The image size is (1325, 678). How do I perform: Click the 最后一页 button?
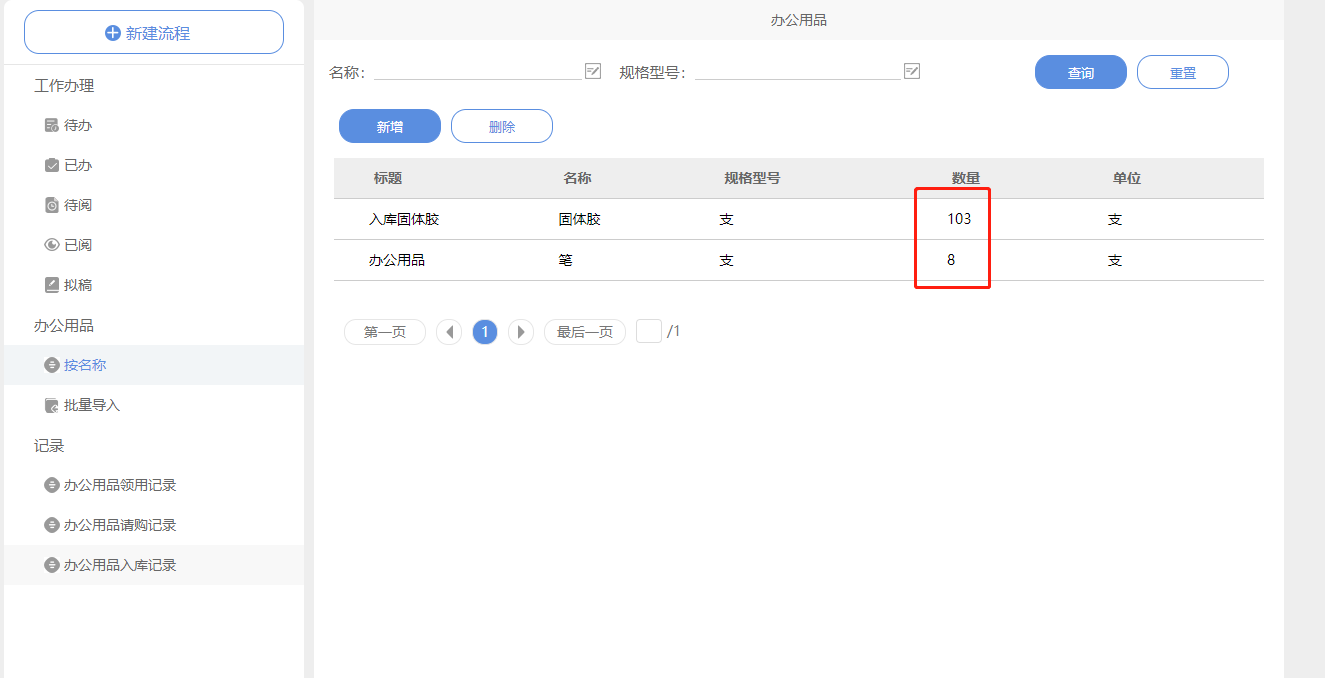click(x=585, y=332)
